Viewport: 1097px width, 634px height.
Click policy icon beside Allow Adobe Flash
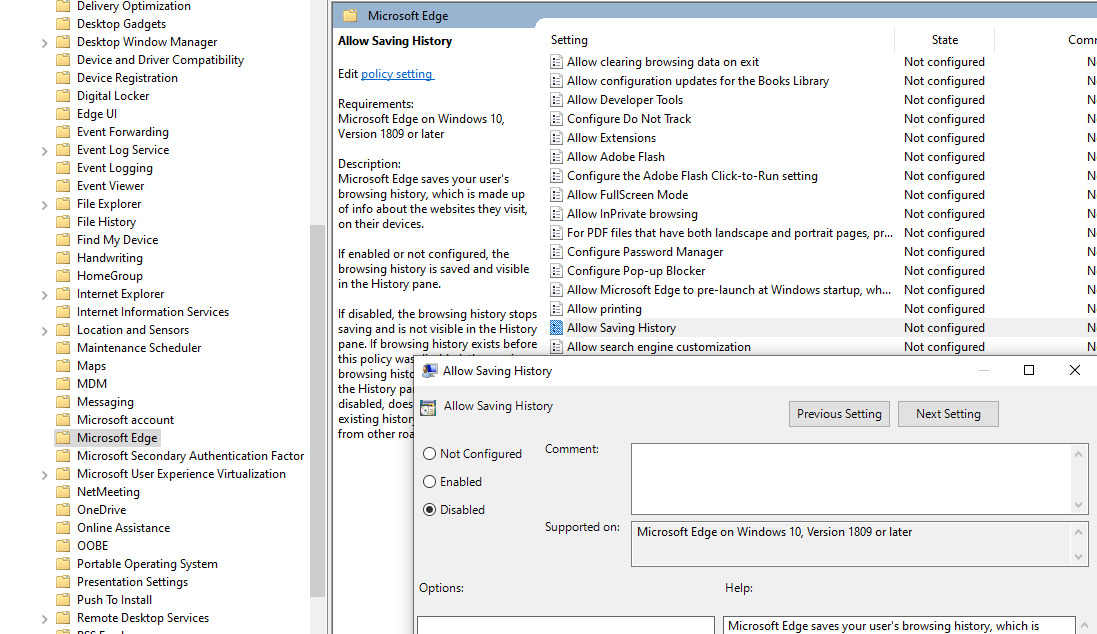click(x=556, y=157)
